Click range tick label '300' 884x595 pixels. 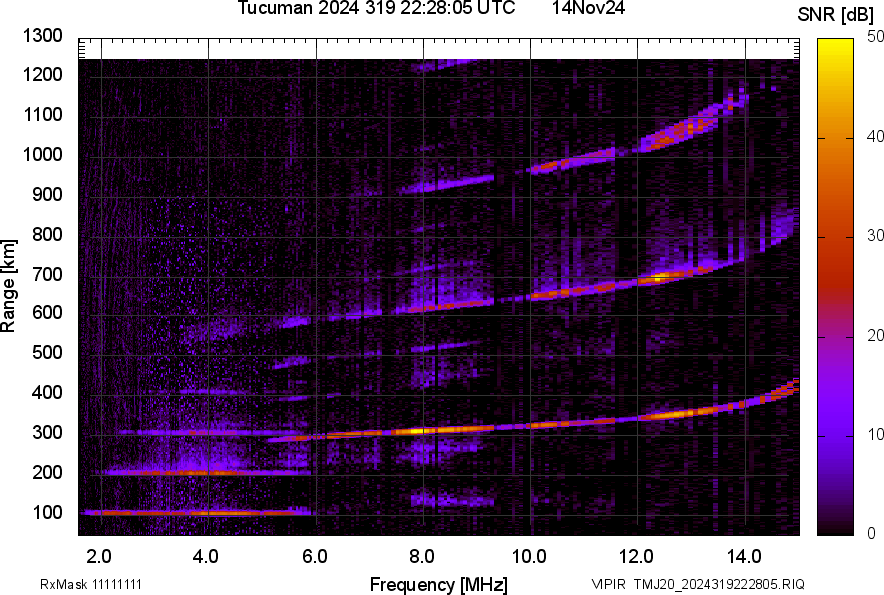click(x=47, y=432)
